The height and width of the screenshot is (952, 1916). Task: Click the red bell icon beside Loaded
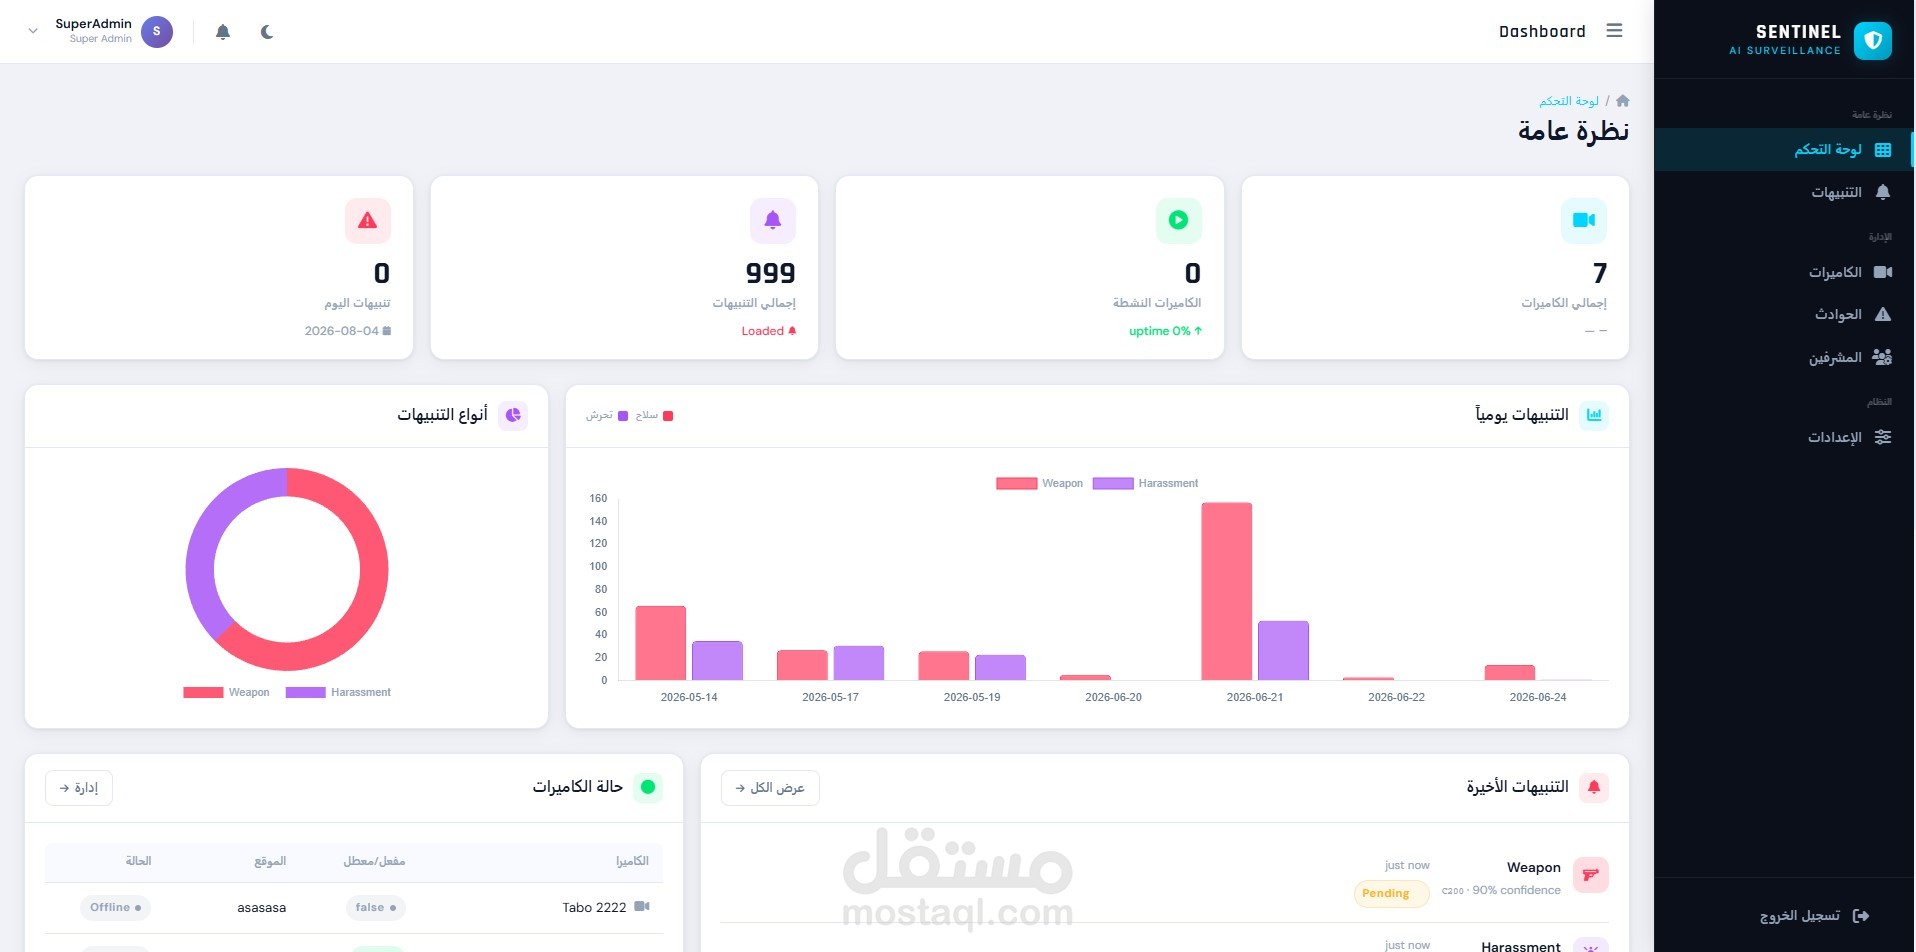point(792,331)
